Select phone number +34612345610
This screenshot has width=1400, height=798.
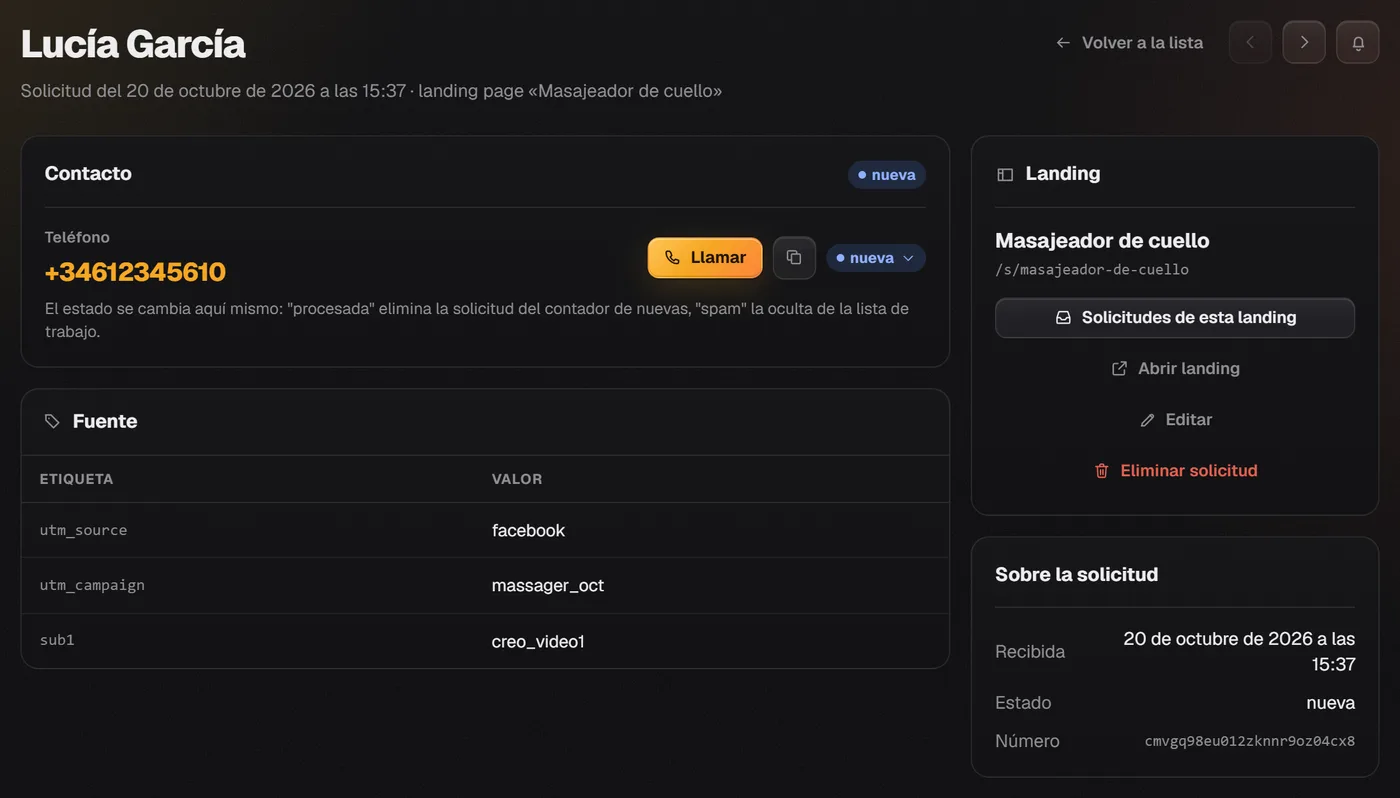(135, 272)
